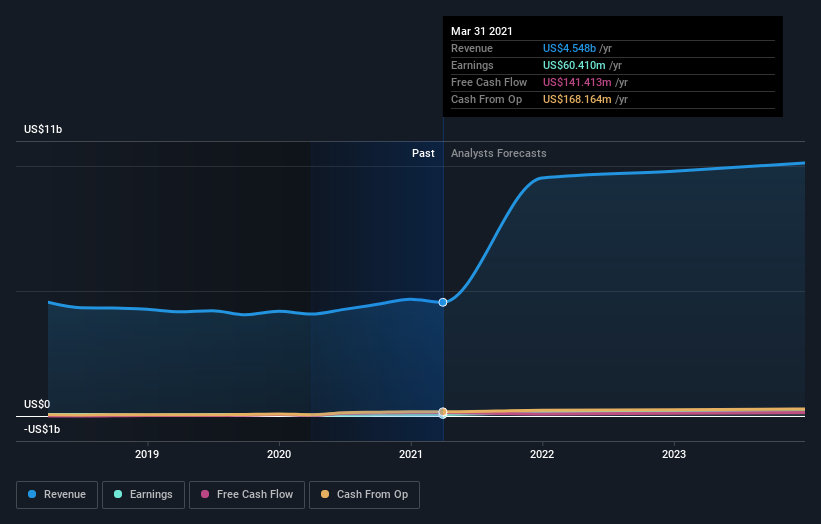The height and width of the screenshot is (524, 821).
Task: Click the Free Cash Flow label in tooltip
Action: (x=489, y=82)
